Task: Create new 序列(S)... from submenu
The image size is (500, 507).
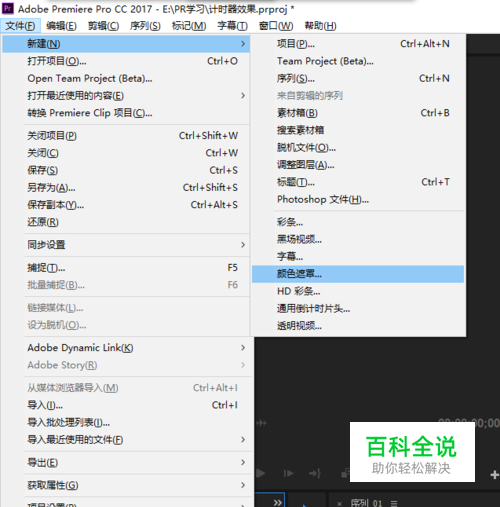Action: pyautogui.click(x=358, y=78)
